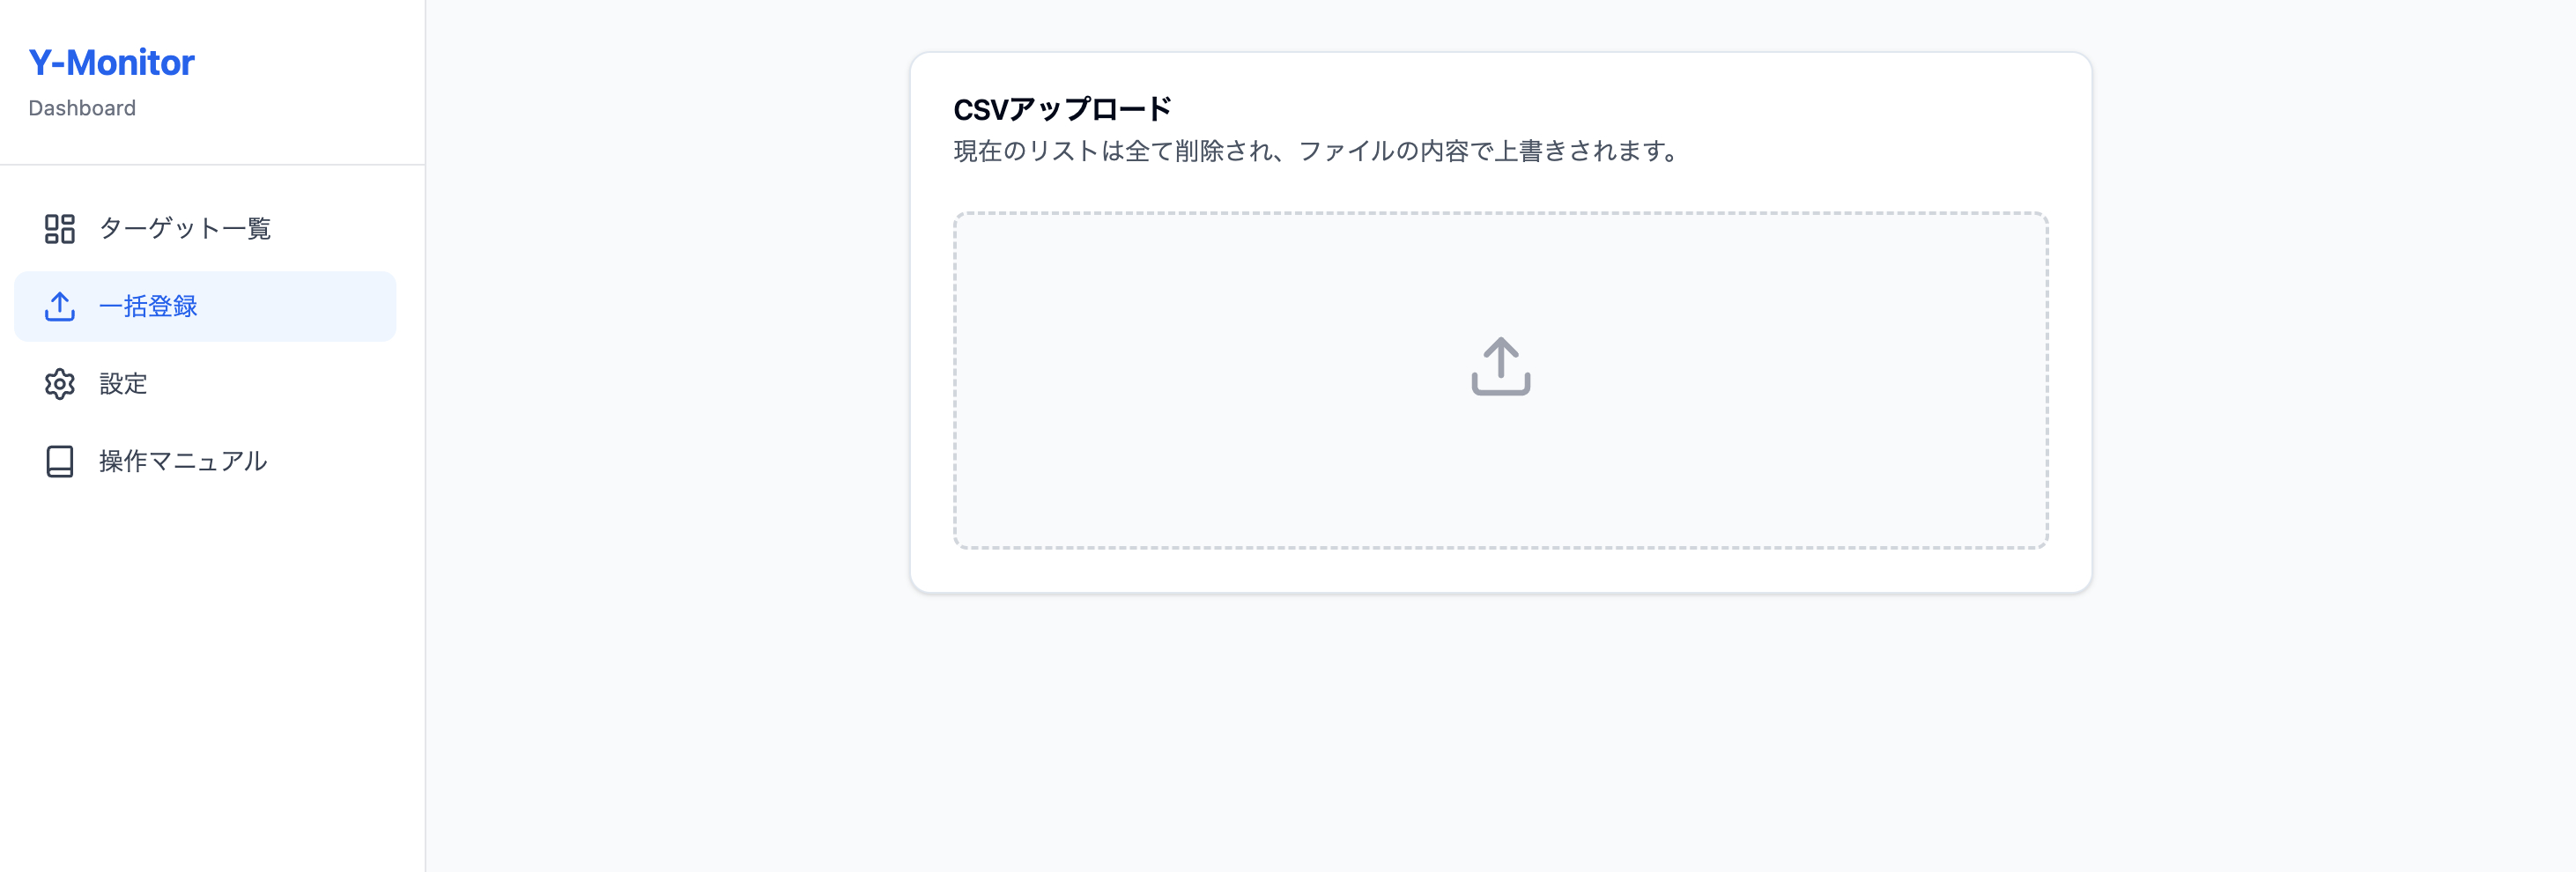This screenshot has height=872, width=2576.
Task: Click the Dashboard label under Y-Monitor
Action: [82, 108]
